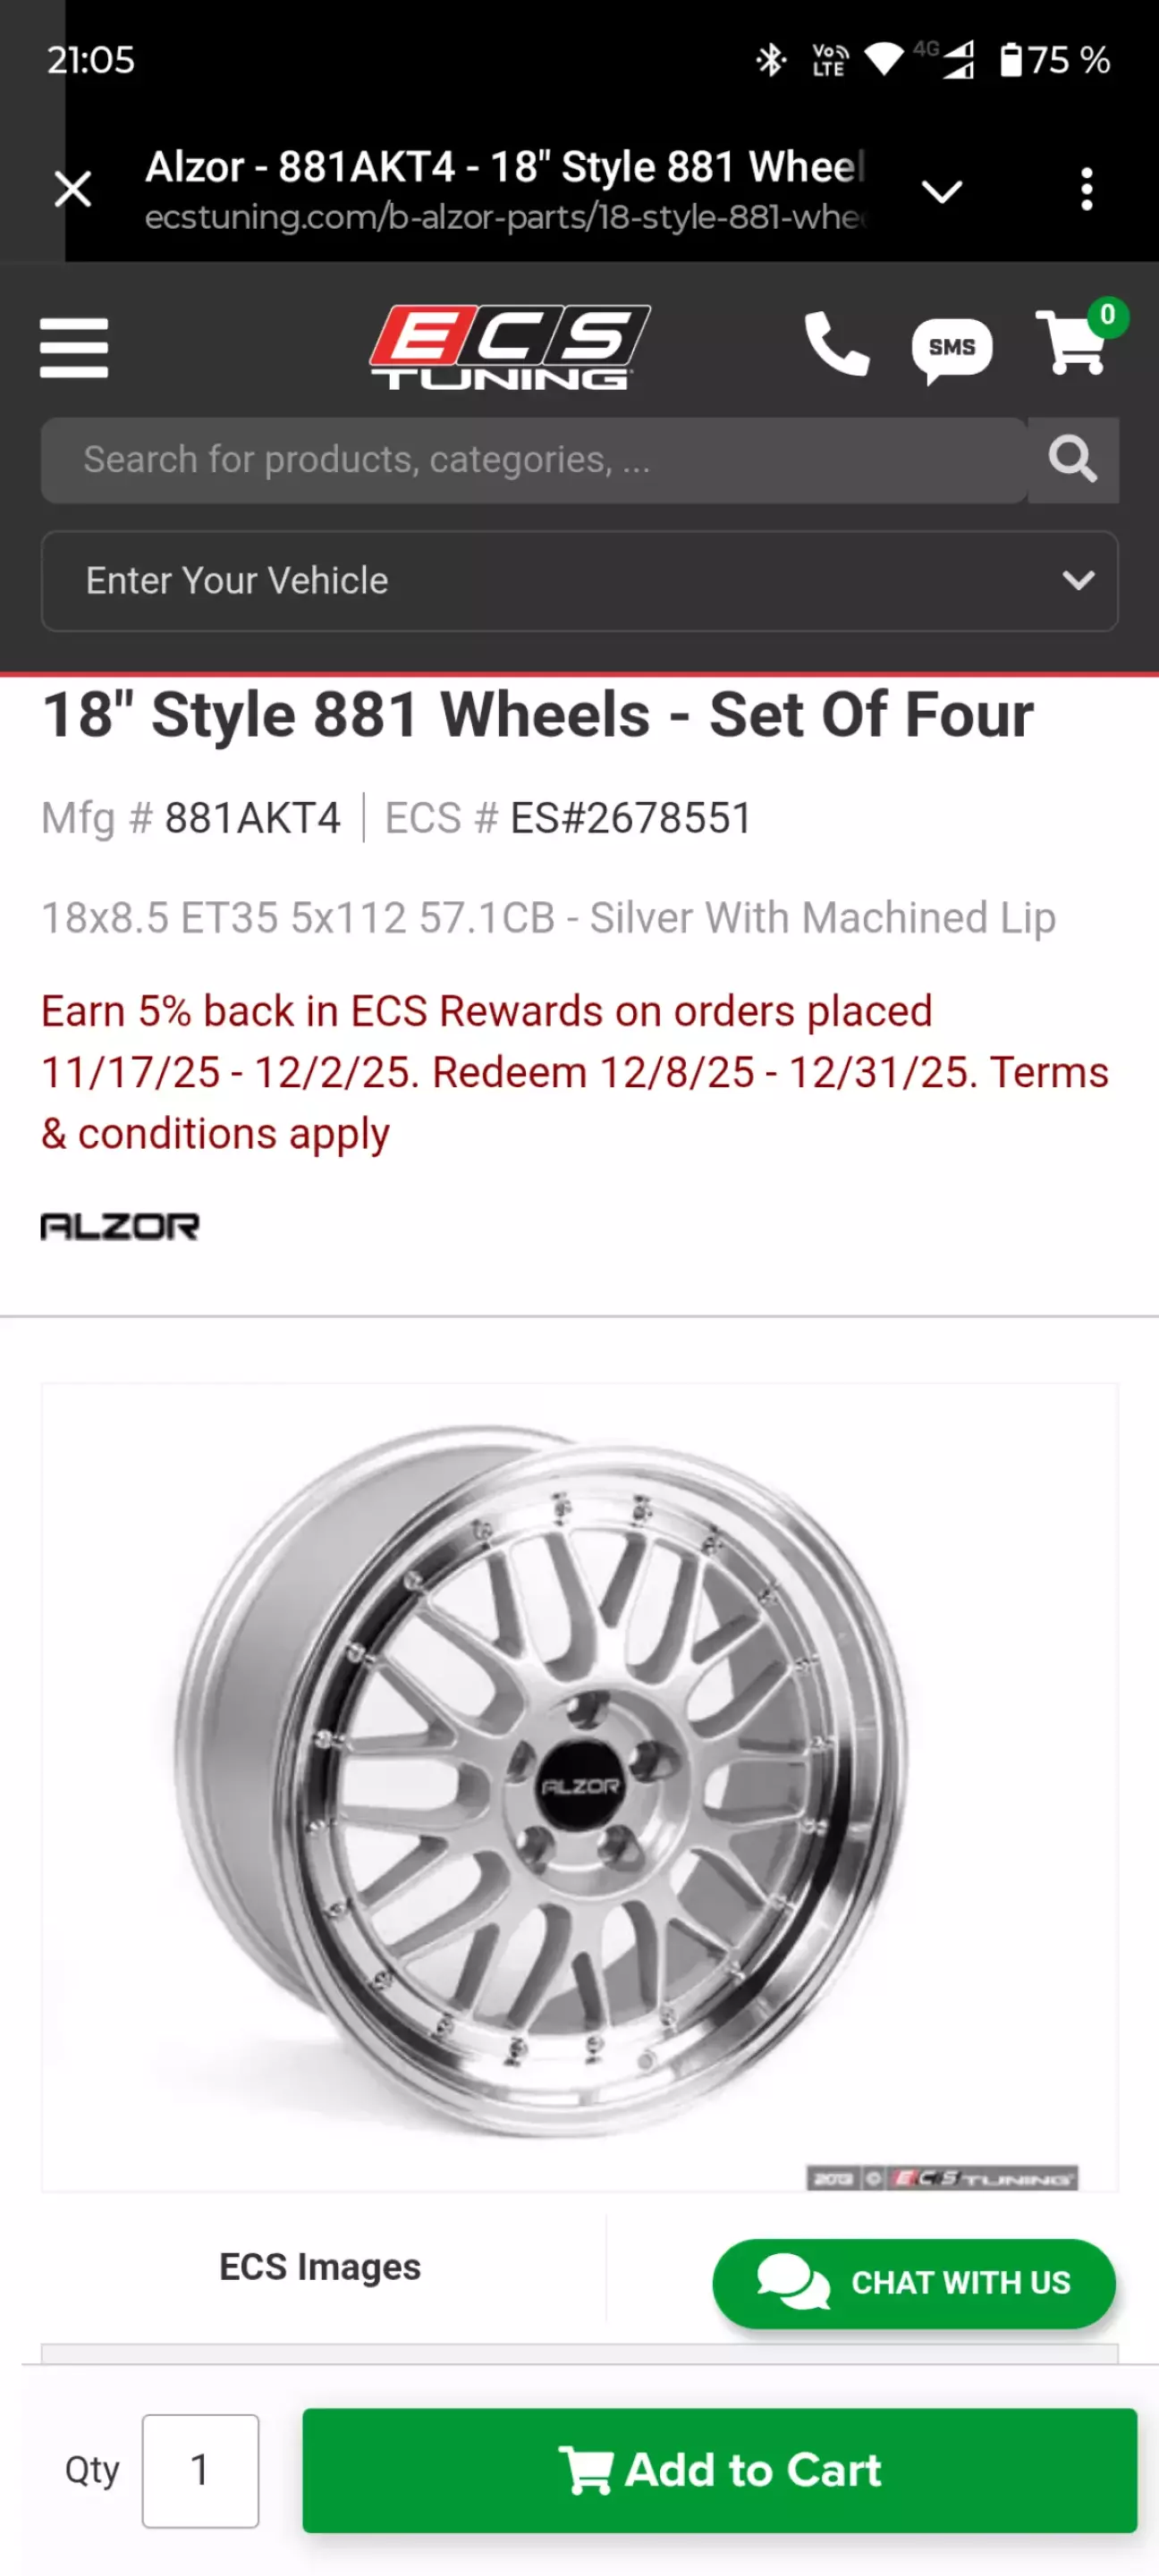This screenshot has width=1159, height=2576.
Task: Tap the ECS Tuning logo
Action: click(x=509, y=347)
